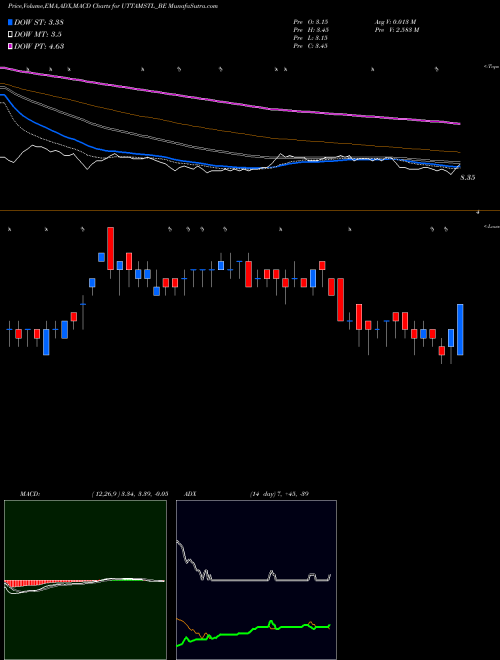Click the 'DOW MT: 3.5' legend text
The image size is (500, 660).
point(37,35)
